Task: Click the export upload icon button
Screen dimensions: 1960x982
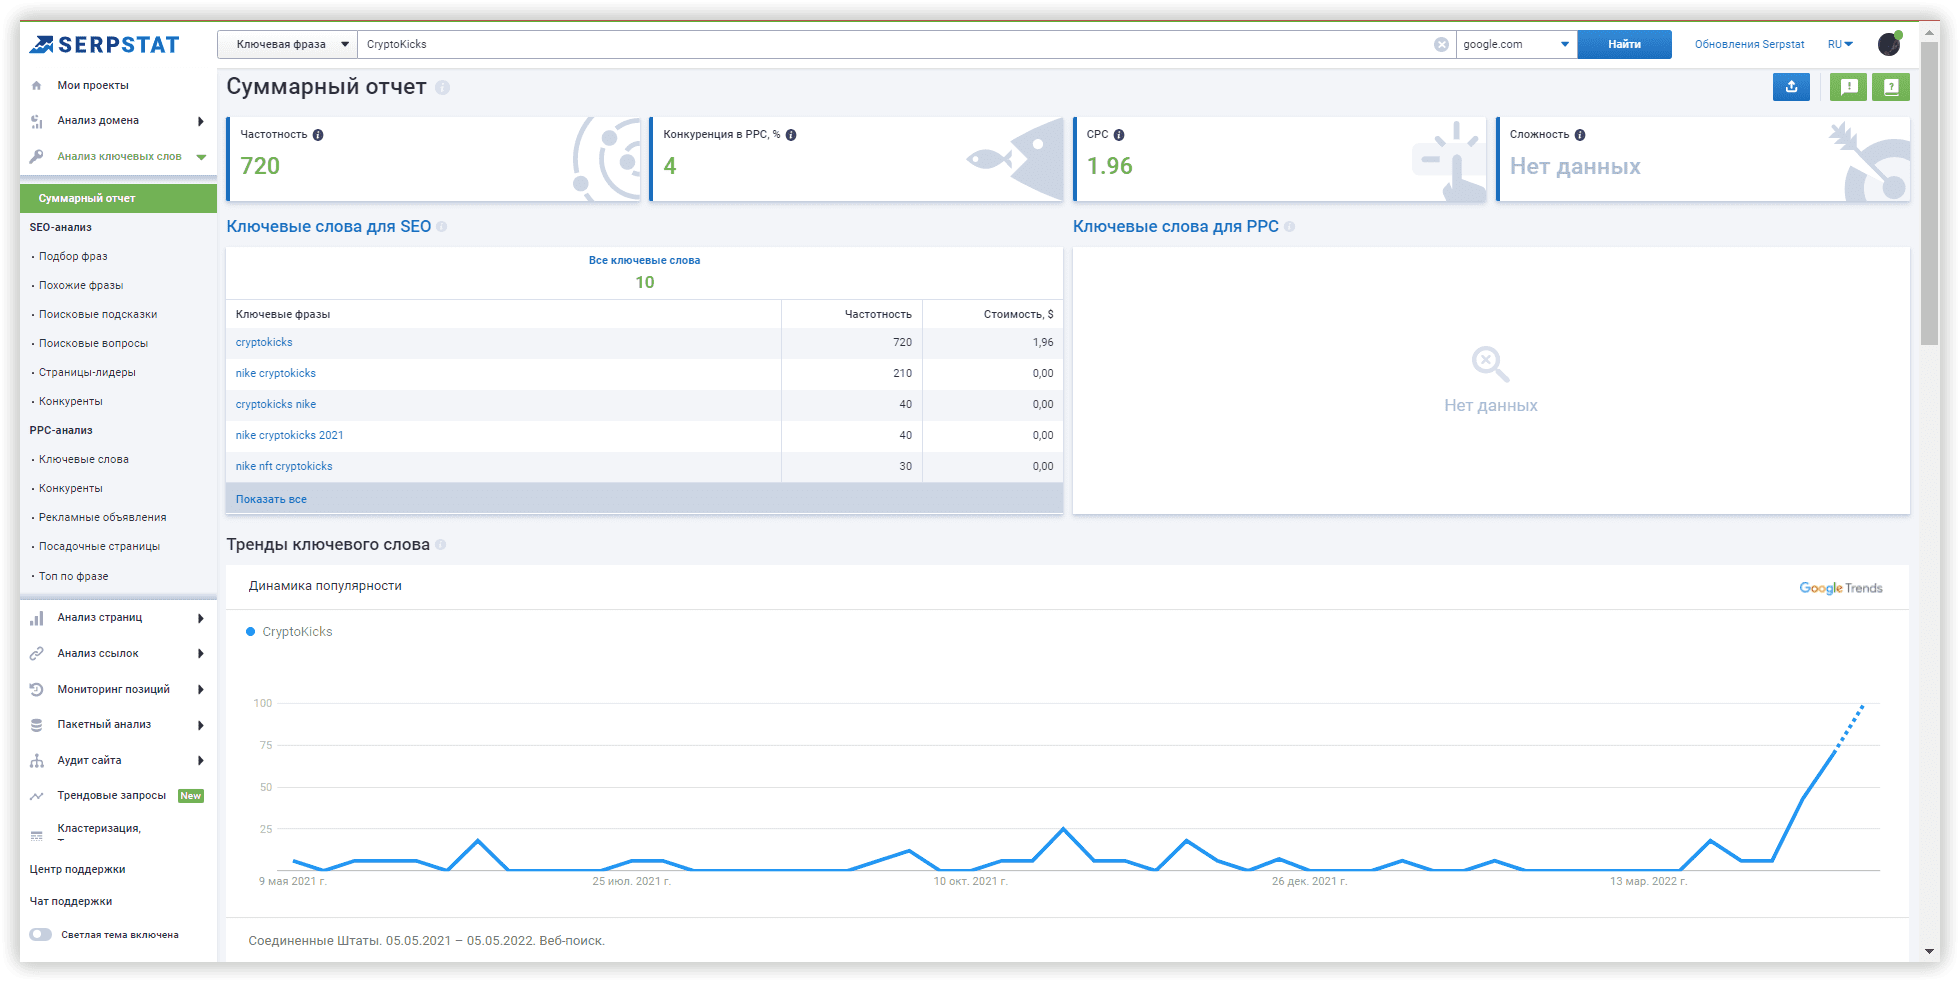Action: [1791, 87]
